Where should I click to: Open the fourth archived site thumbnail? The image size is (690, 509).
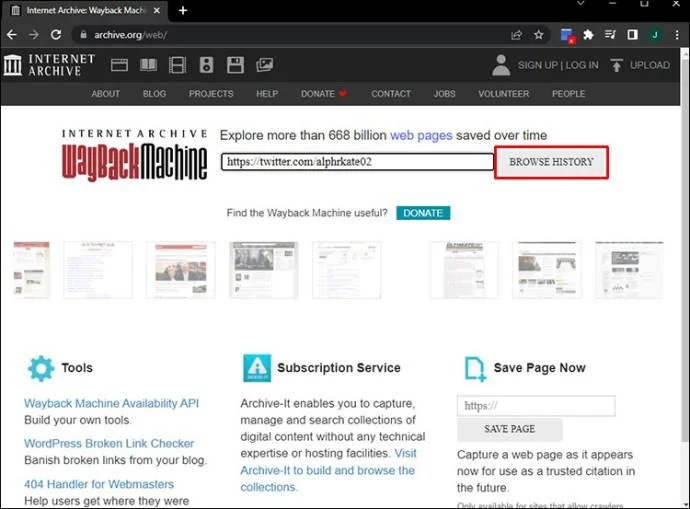tap(263, 270)
